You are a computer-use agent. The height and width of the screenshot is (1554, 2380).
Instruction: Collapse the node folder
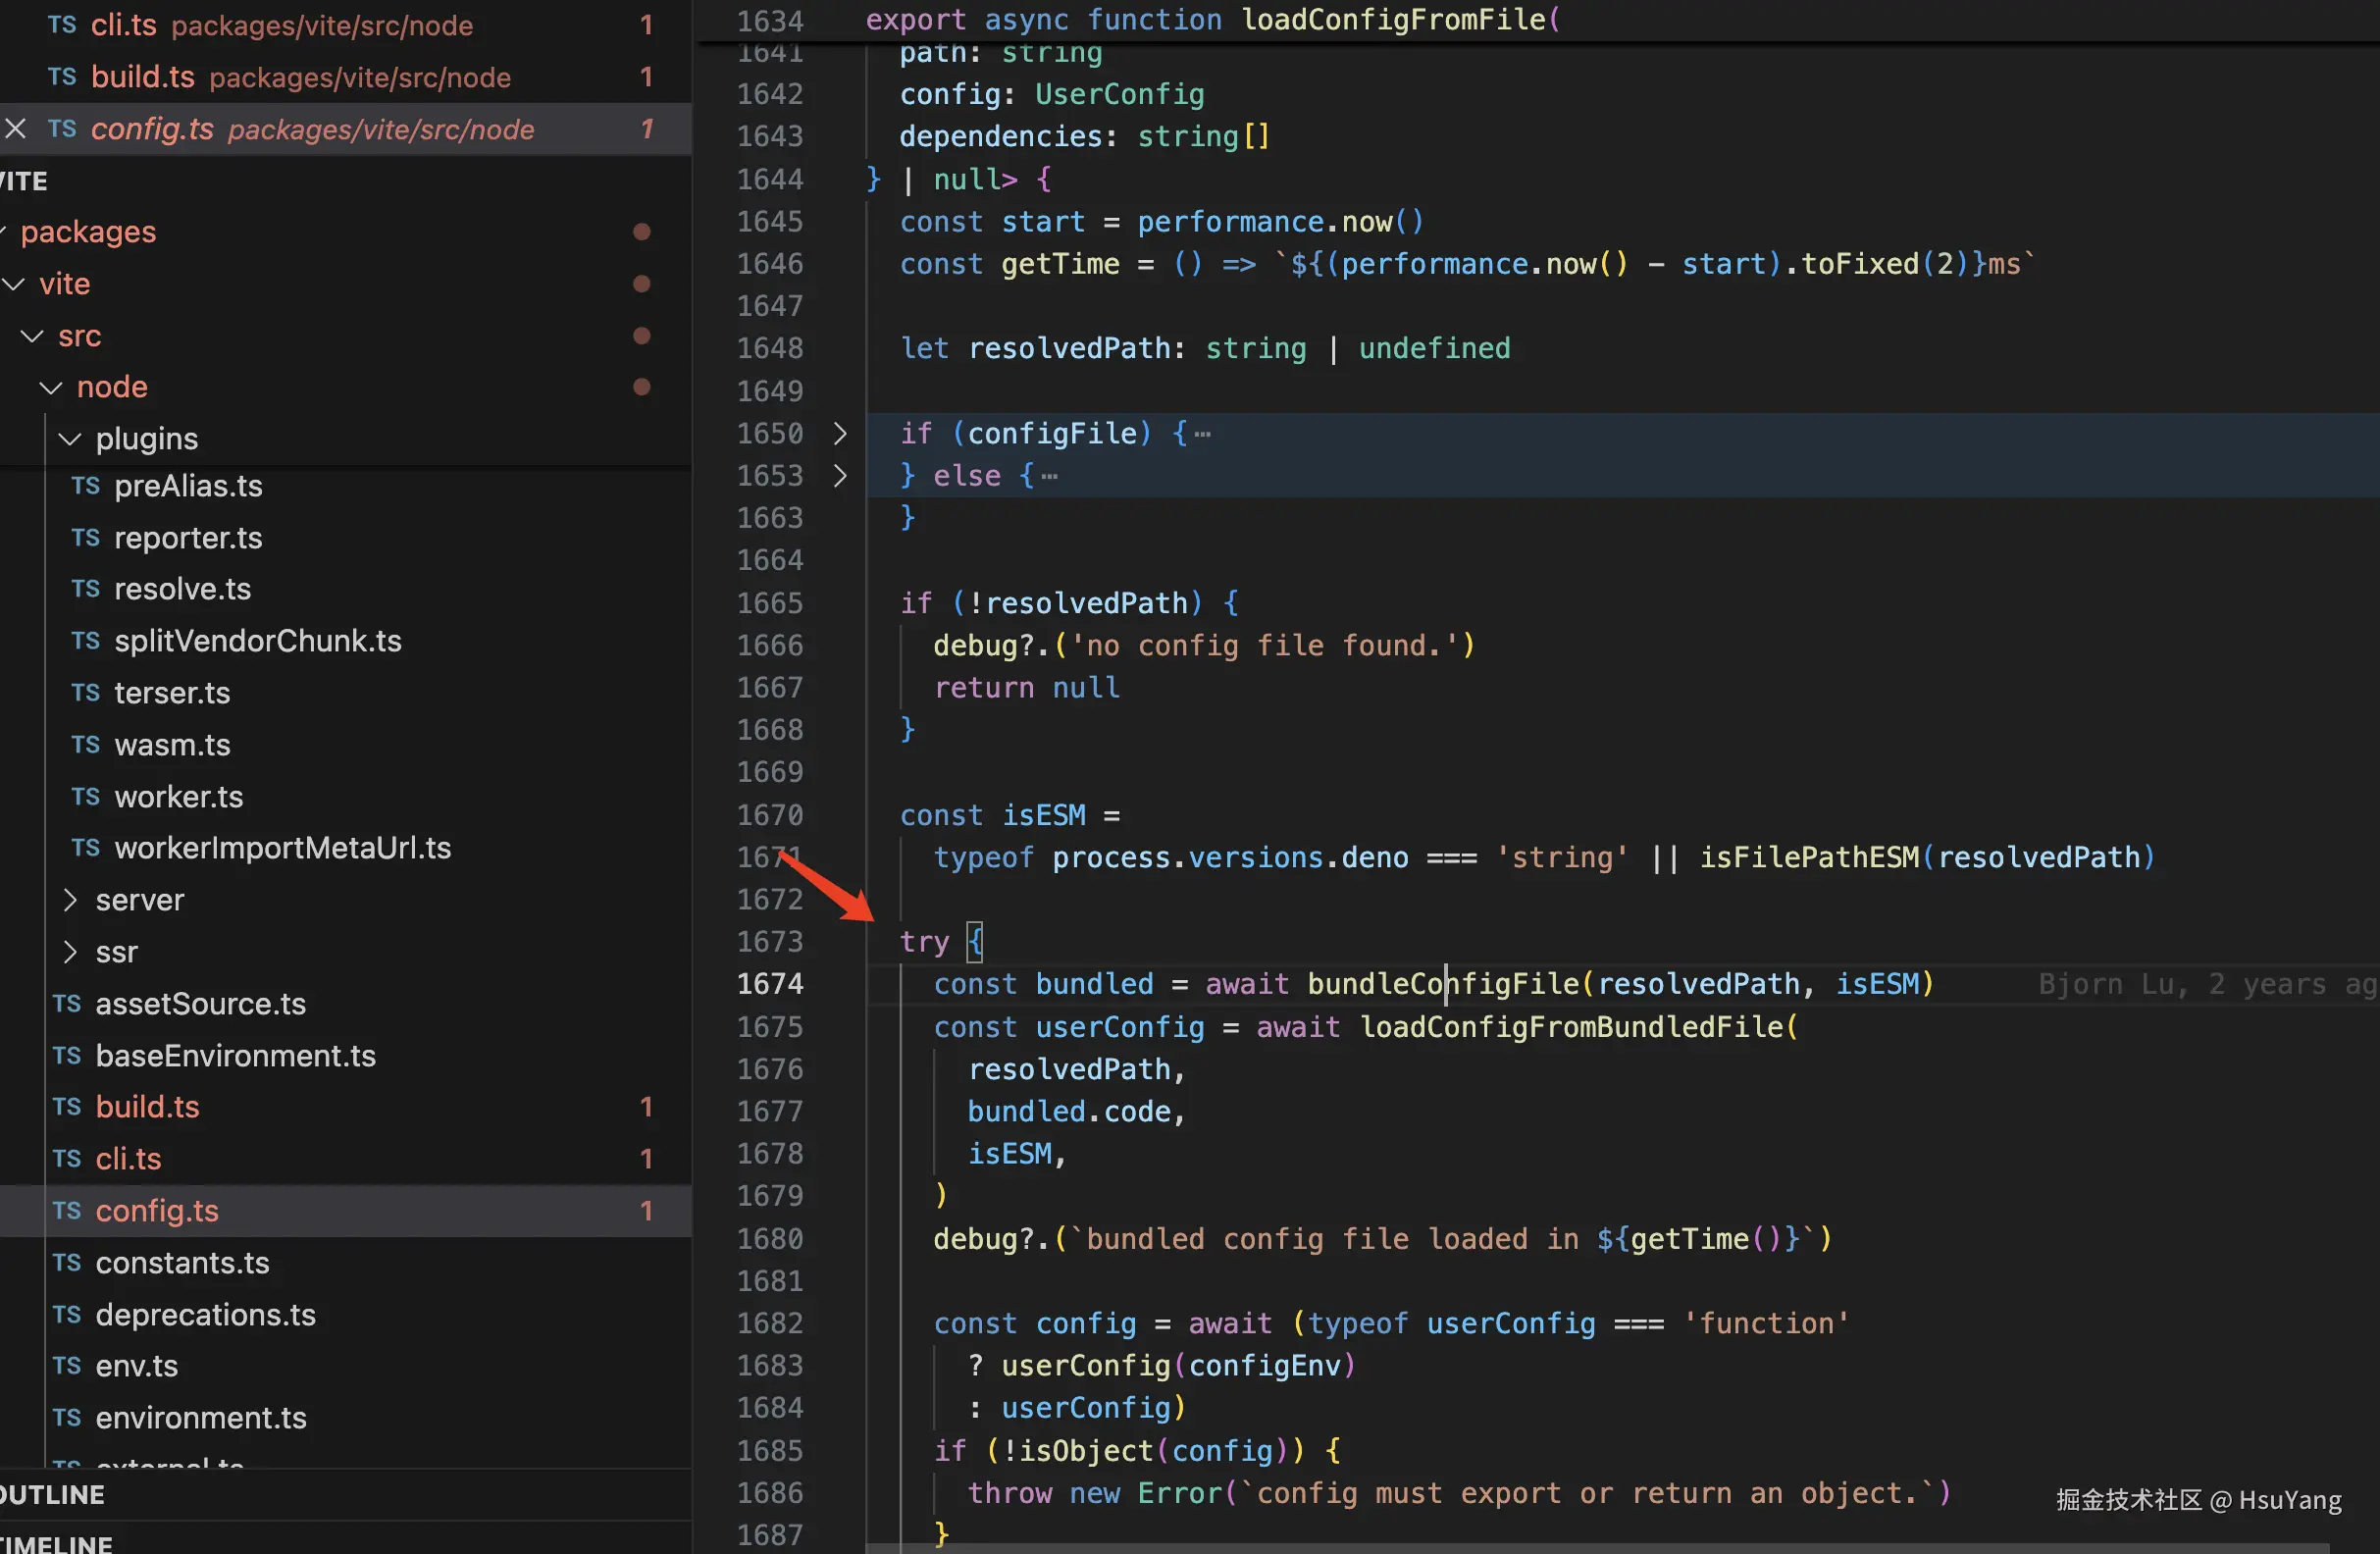tap(51, 387)
